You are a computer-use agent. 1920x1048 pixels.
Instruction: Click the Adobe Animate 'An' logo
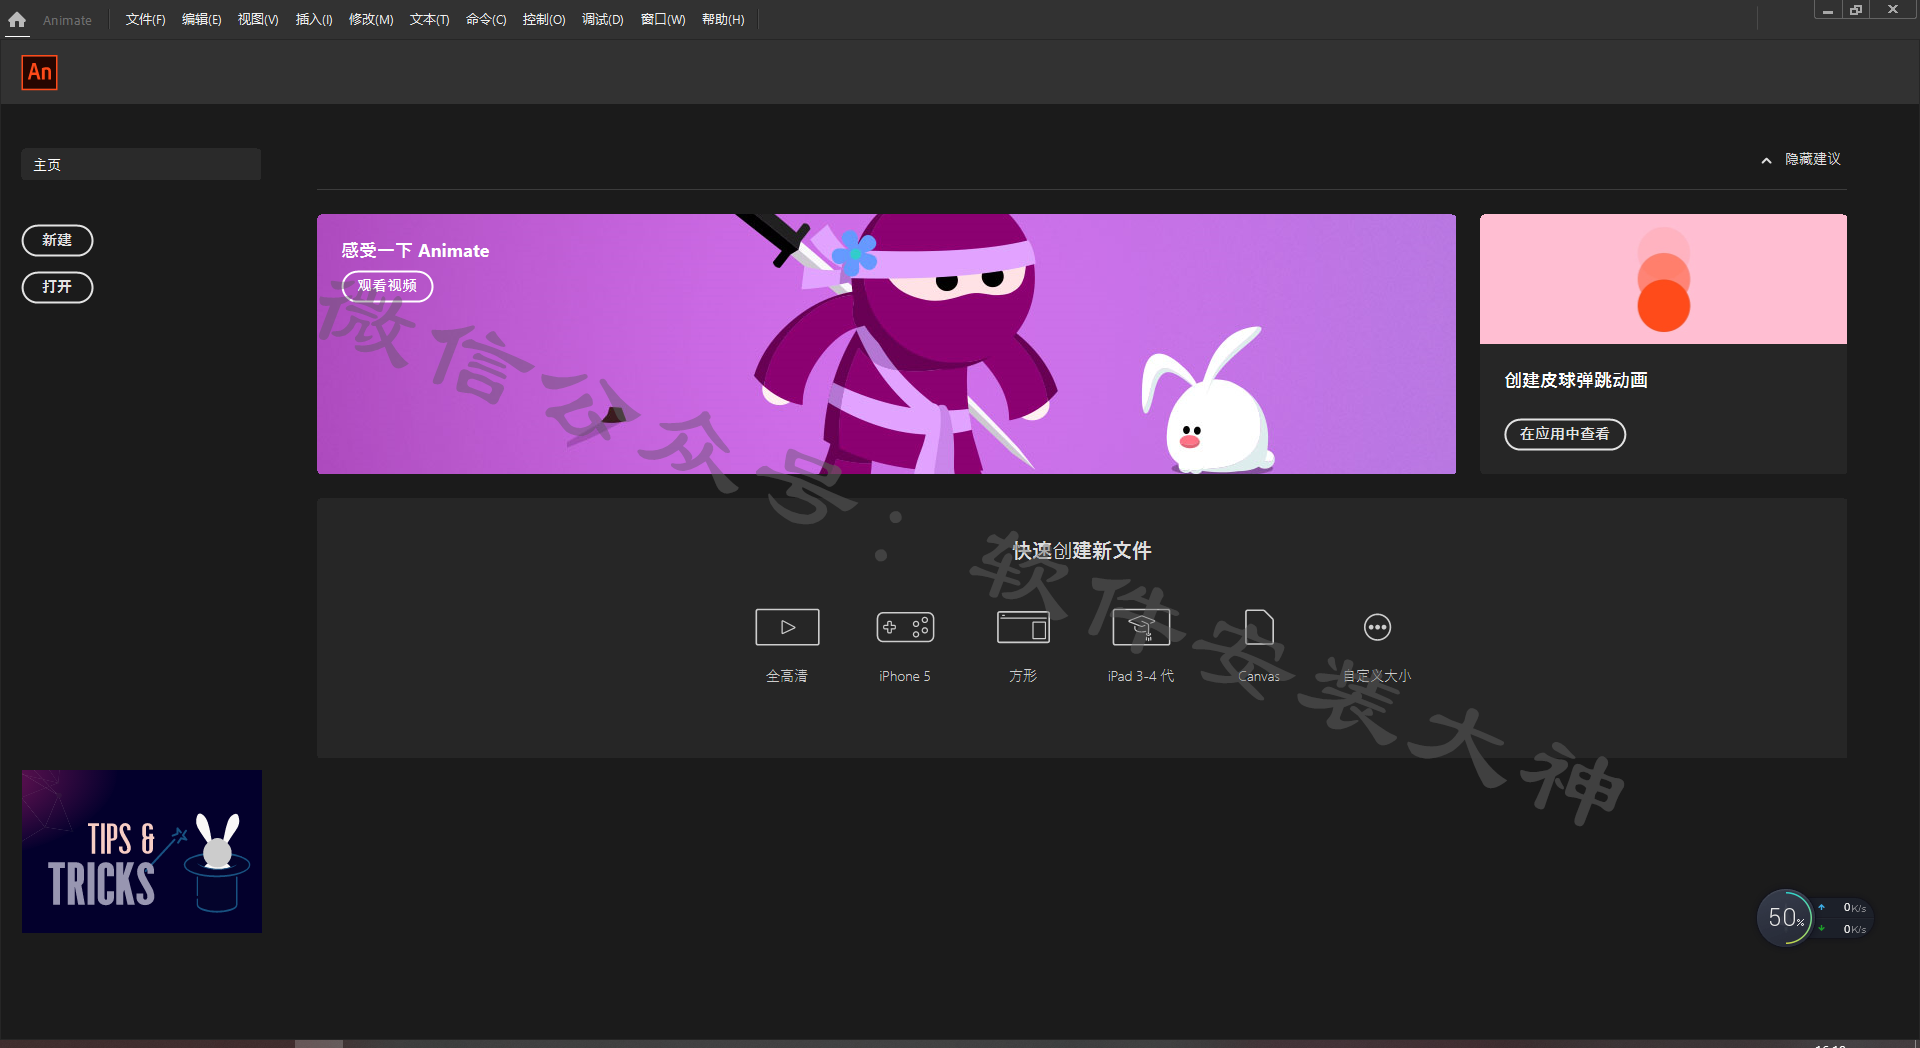pos(40,72)
